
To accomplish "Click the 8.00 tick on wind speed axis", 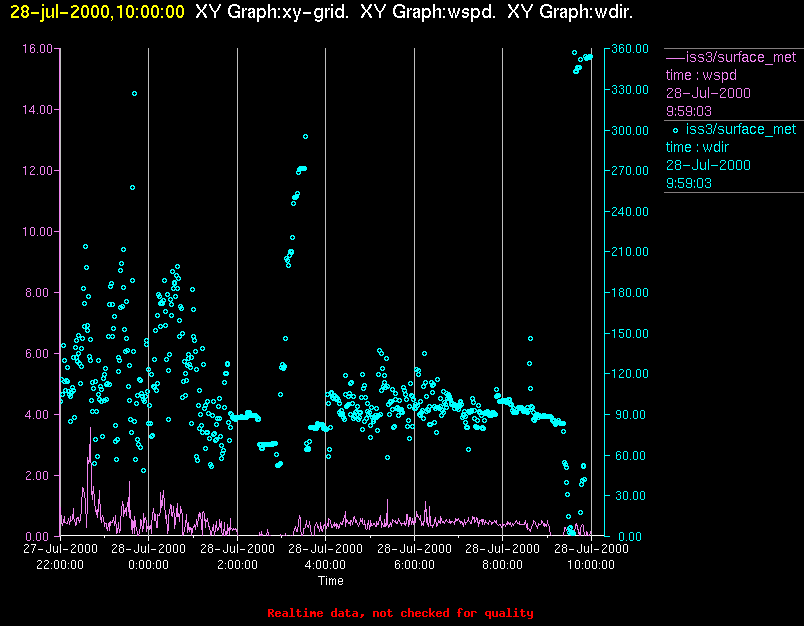I will coord(39,293).
